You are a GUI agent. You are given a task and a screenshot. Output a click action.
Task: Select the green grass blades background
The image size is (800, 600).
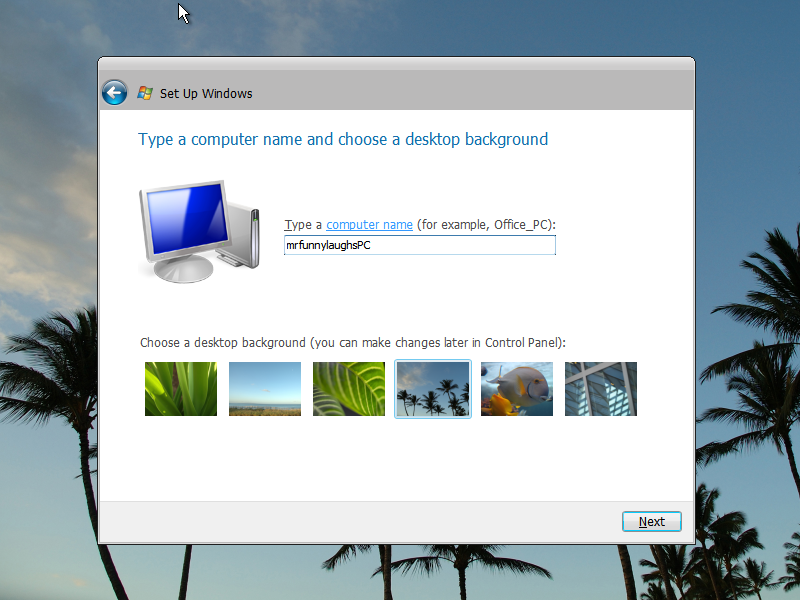(181, 389)
